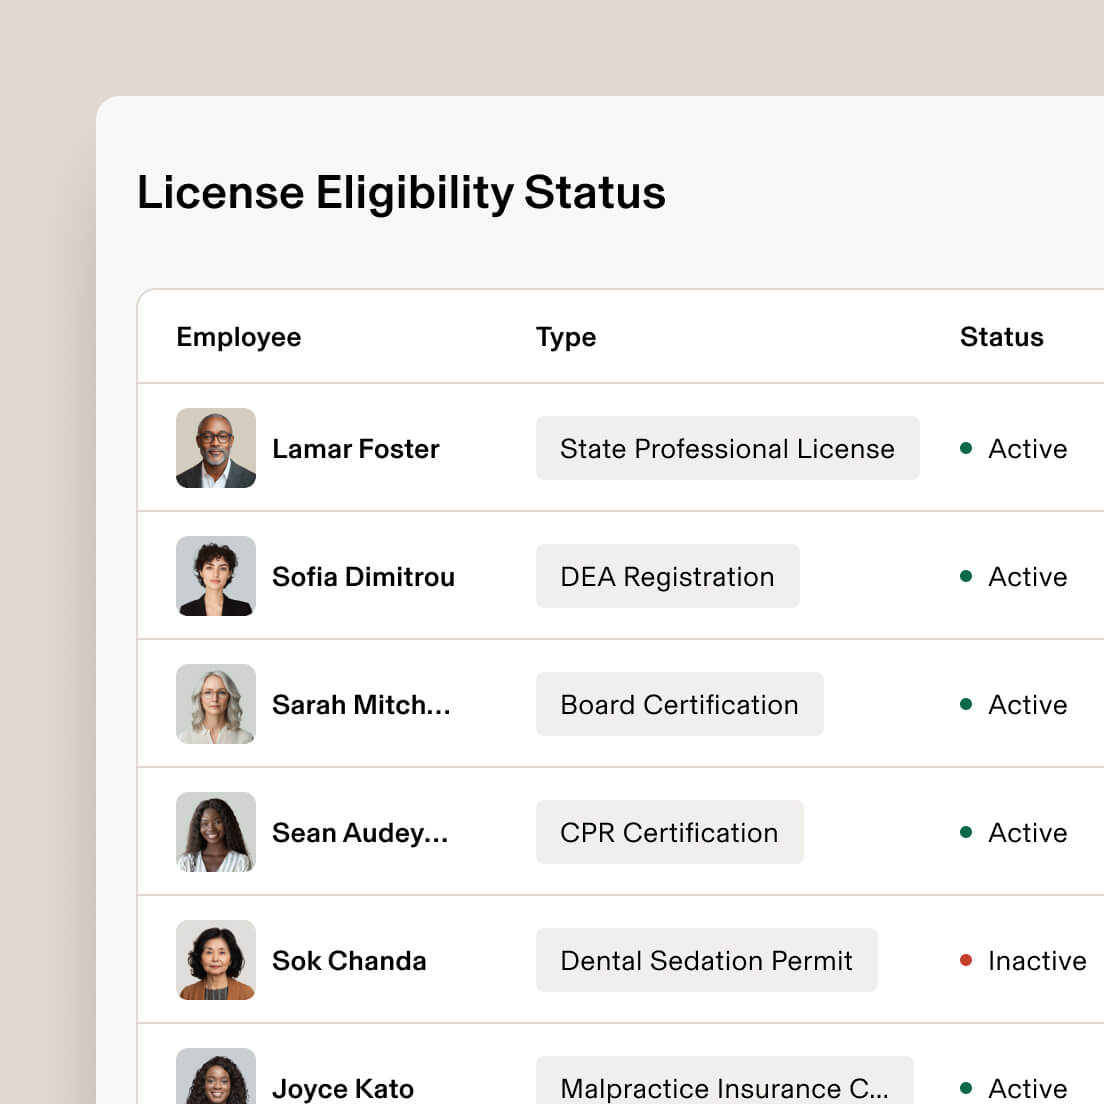Image resolution: width=1104 pixels, height=1104 pixels.
Task: Click Sean Audey...'s profile photo
Action: (215, 832)
